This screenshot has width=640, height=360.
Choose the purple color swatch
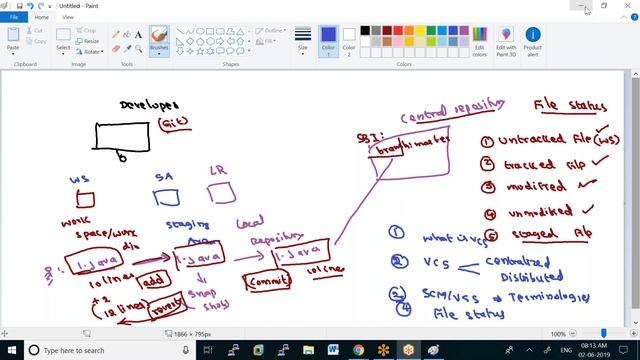(x=464, y=30)
